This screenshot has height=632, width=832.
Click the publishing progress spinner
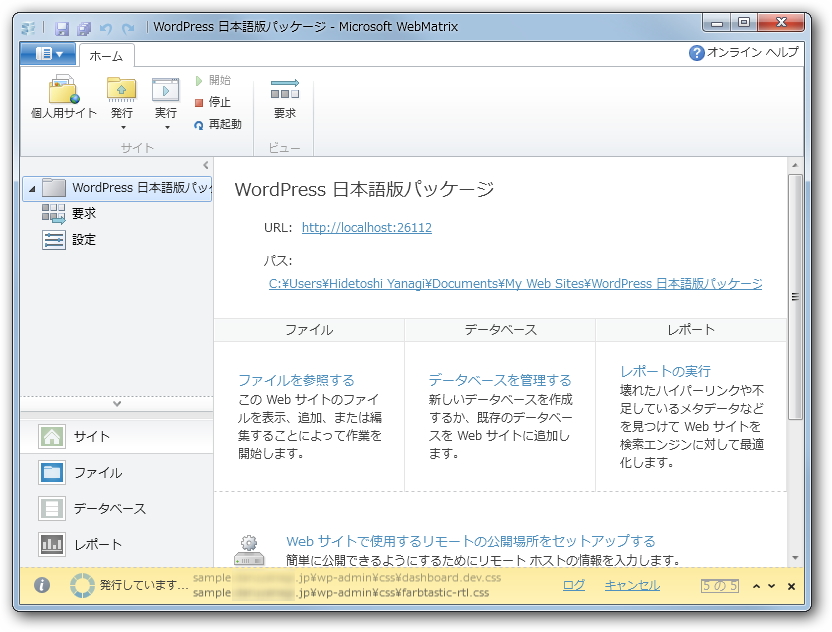(82, 584)
